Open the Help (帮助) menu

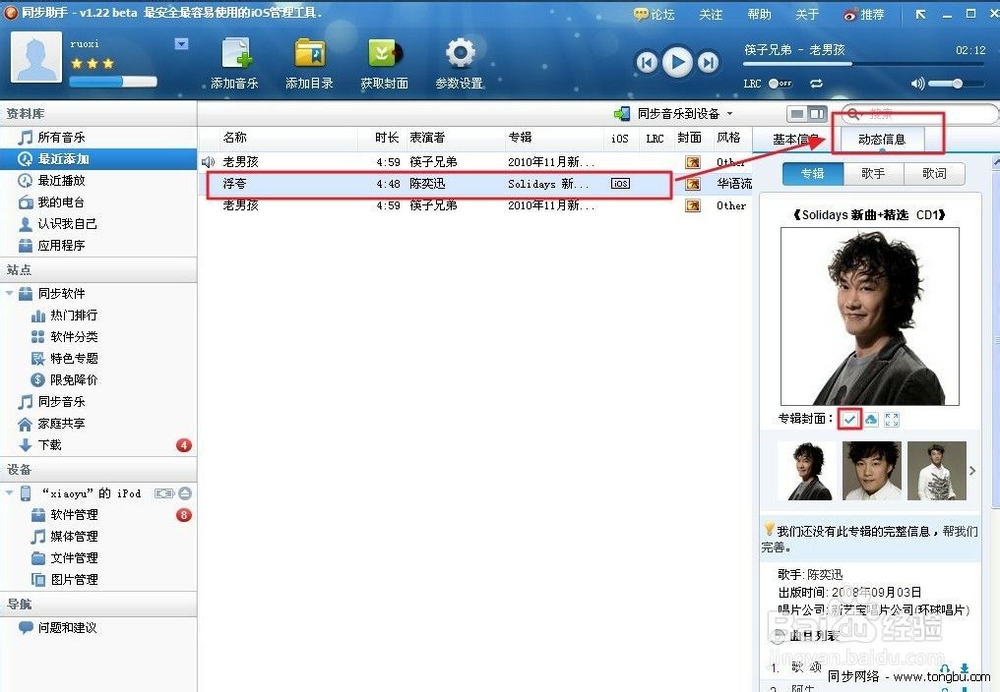759,15
